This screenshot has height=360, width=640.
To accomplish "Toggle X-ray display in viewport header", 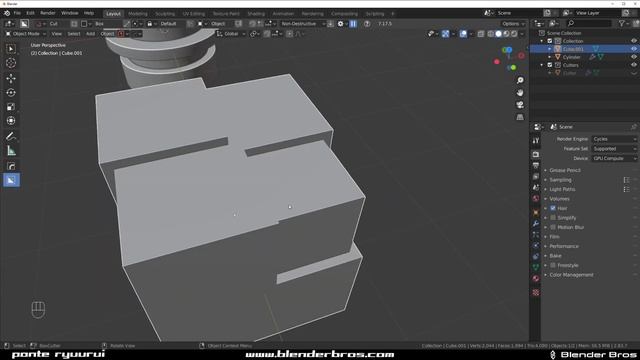I will coord(481,34).
